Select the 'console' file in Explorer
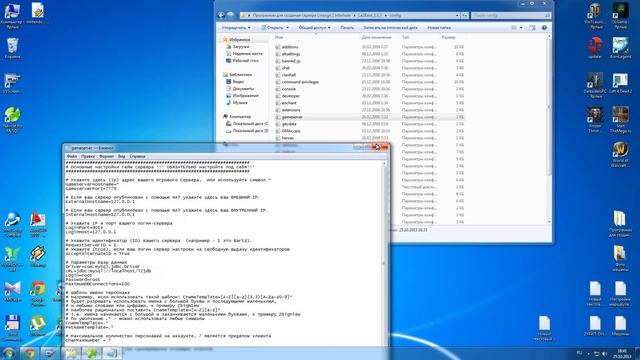This screenshot has width=640, height=360. point(289,89)
